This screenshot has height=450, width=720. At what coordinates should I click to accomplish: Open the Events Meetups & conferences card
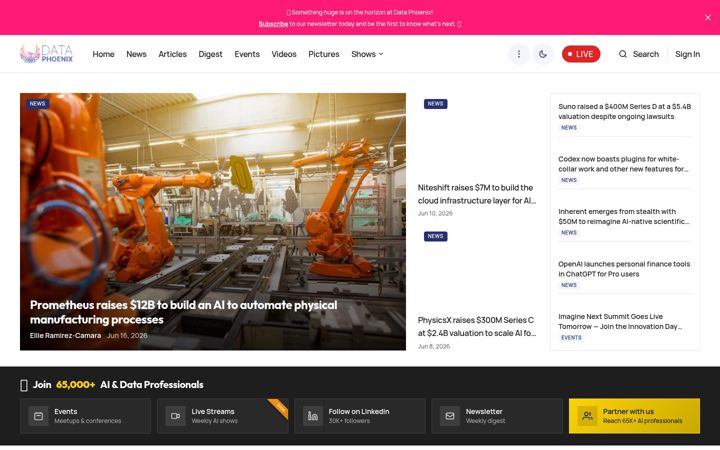[x=85, y=416]
